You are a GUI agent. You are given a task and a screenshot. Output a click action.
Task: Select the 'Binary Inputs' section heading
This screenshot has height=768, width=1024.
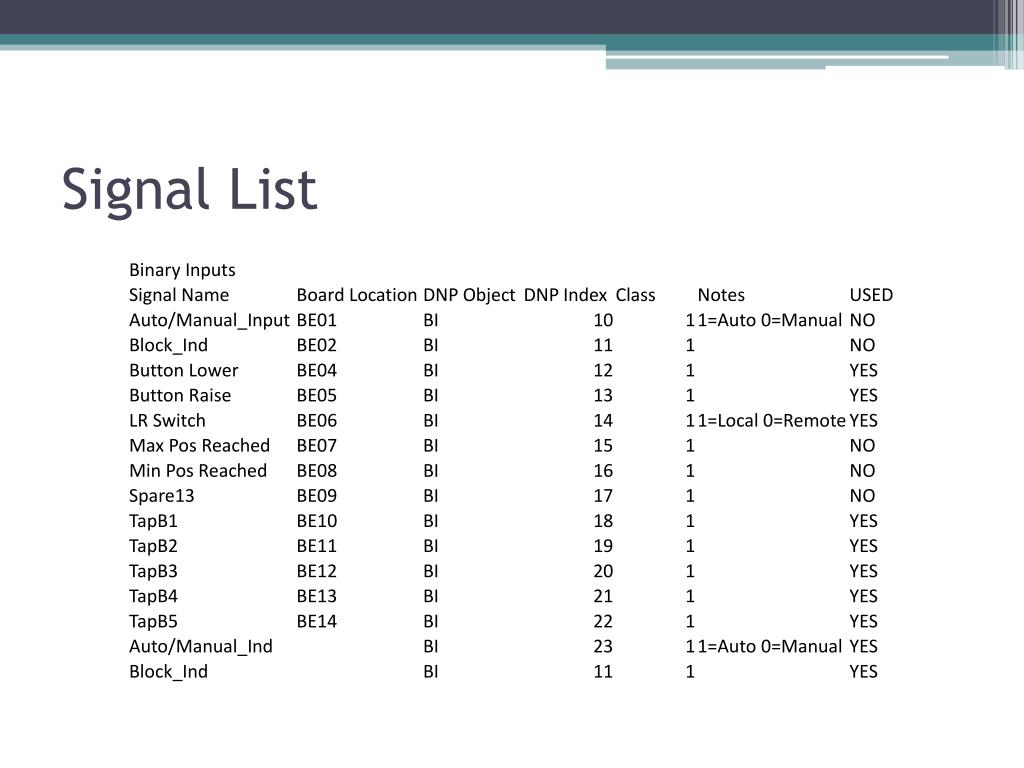coord(182,270)
